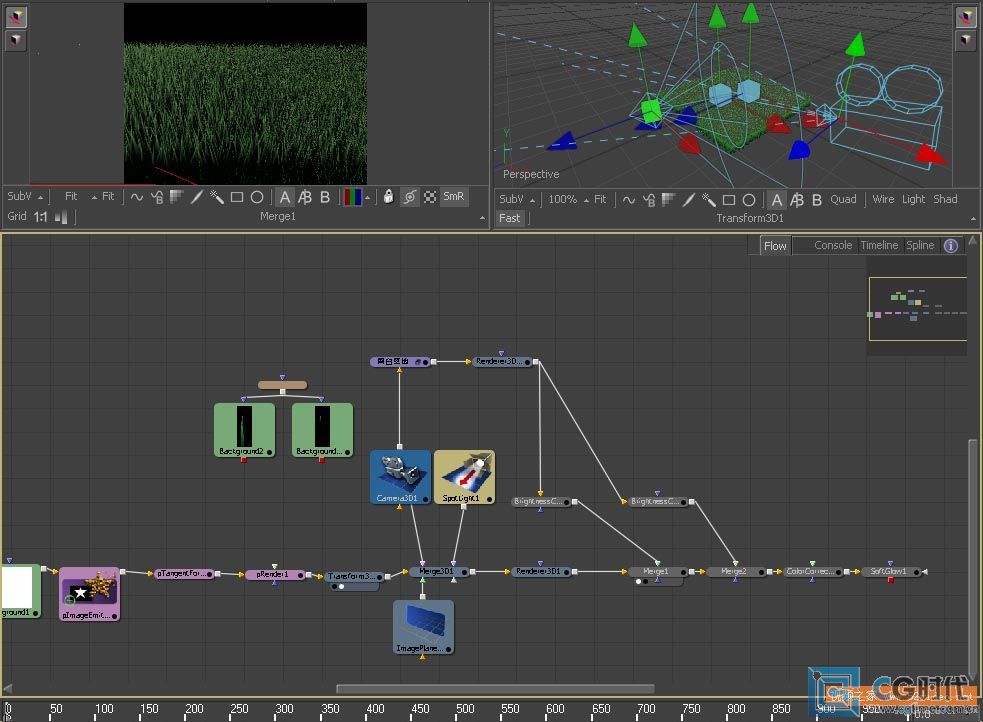This screenshot has height=722, width=983.
Task: Toggle Fast mode in right viewer
Action: point(509,218)
